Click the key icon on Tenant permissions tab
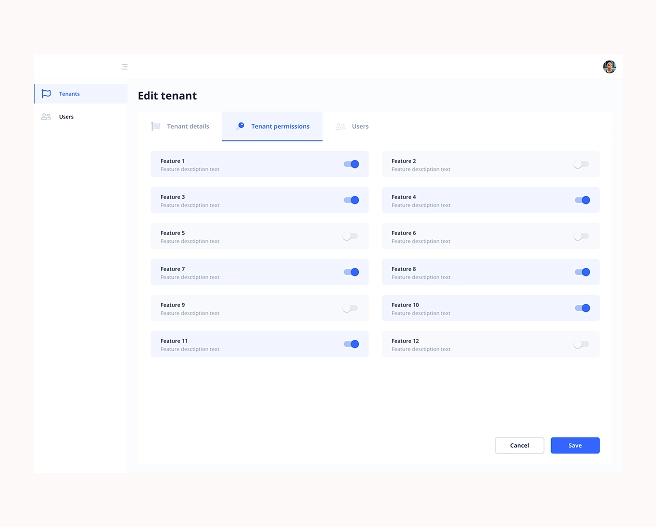656x528 pixels. [240, 126]
